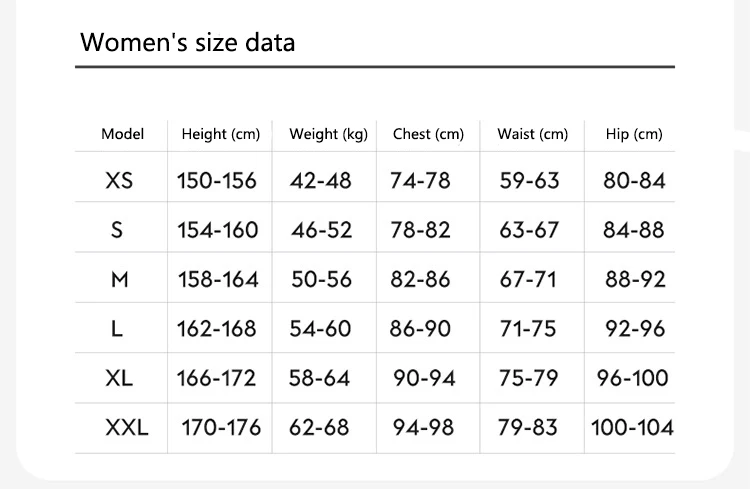This screenshot has width=750, height=489.
Task: Click the XL size row label
Action: [x=119, y=378]
